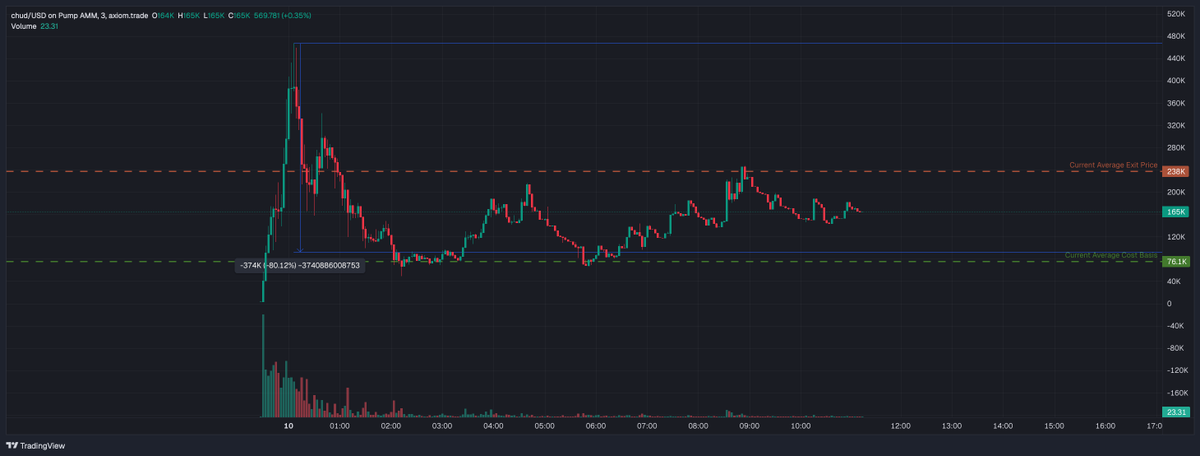Click the orange 238K price tag

1175,172
